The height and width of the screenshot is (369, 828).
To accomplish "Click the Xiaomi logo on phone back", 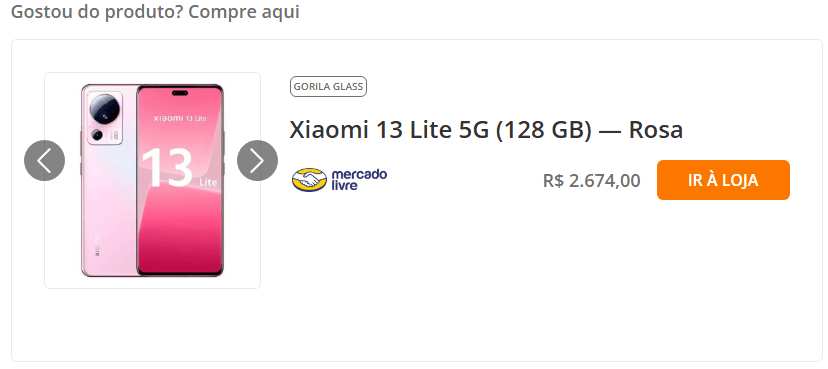I will coord(97,244).
